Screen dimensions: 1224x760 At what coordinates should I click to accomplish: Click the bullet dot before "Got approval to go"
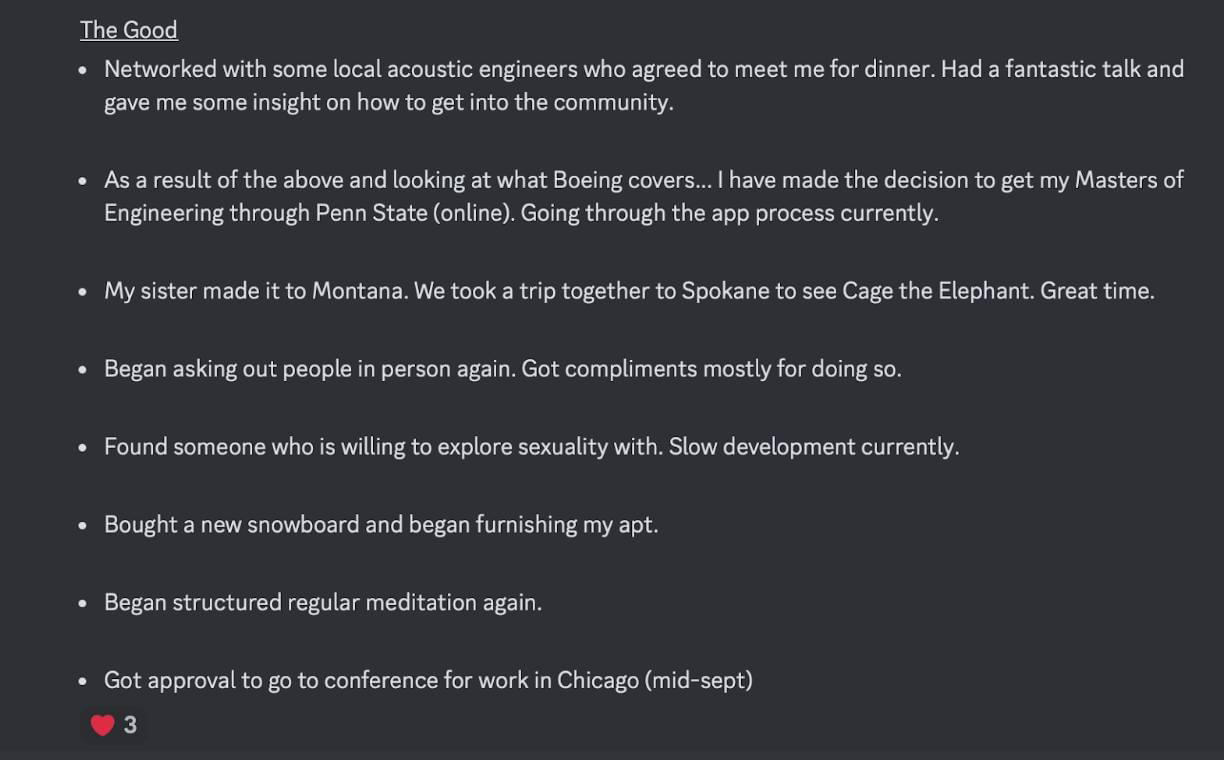(84, 681)
